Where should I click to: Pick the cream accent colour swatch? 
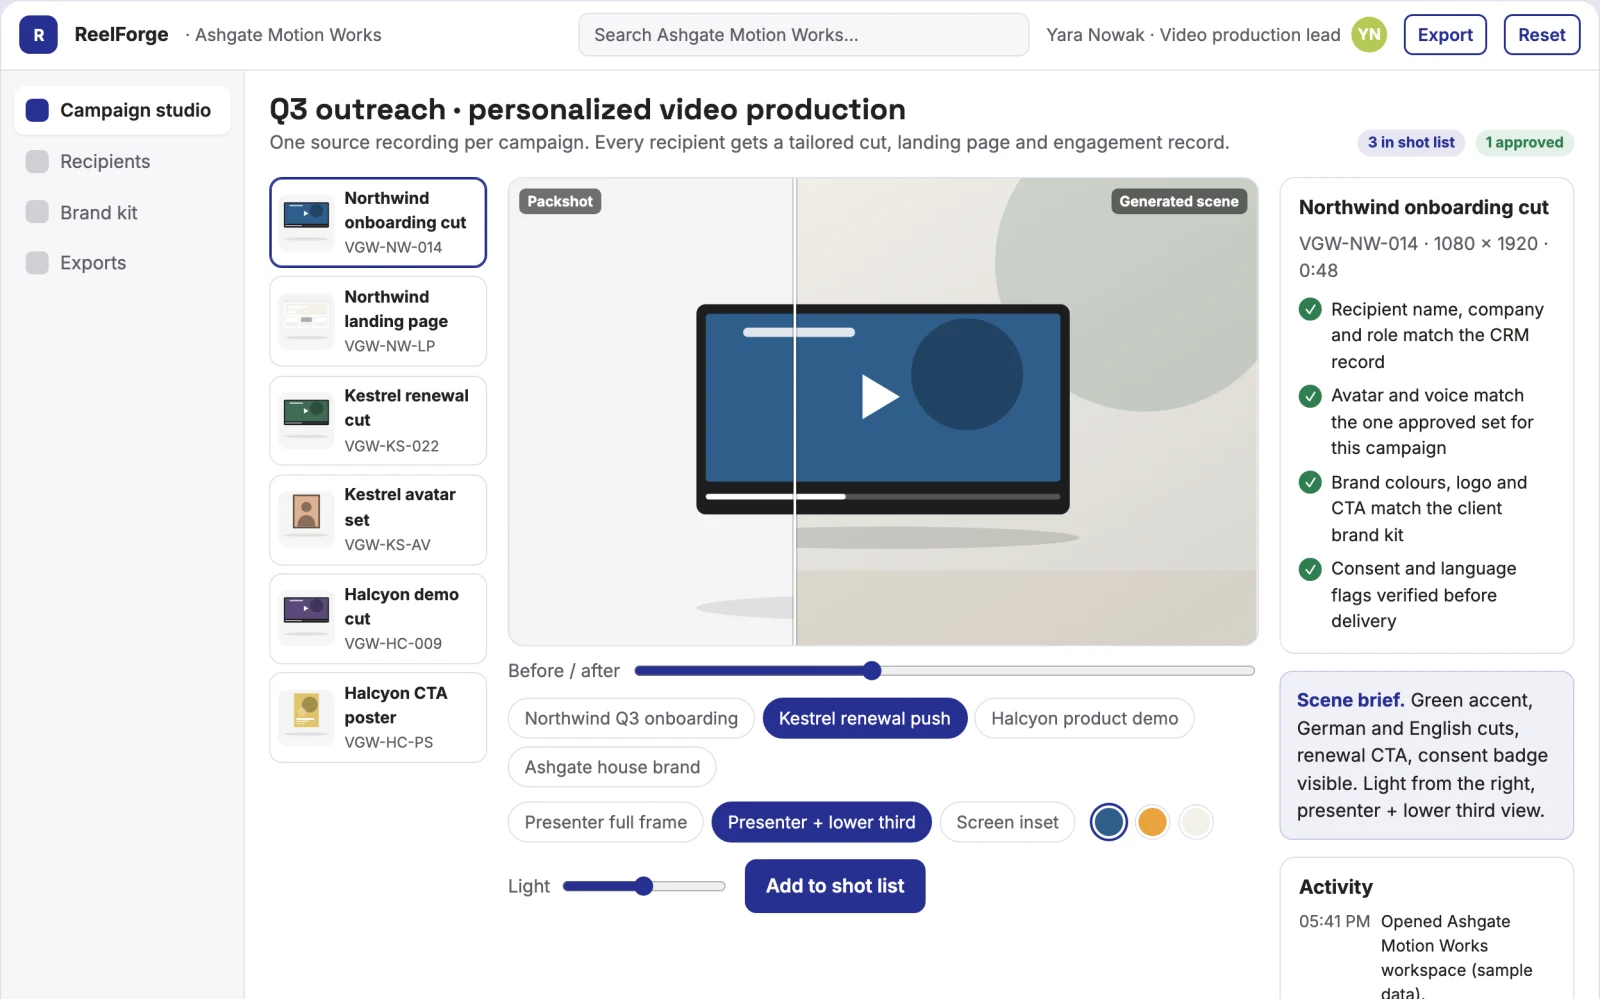coord(1196,822)
